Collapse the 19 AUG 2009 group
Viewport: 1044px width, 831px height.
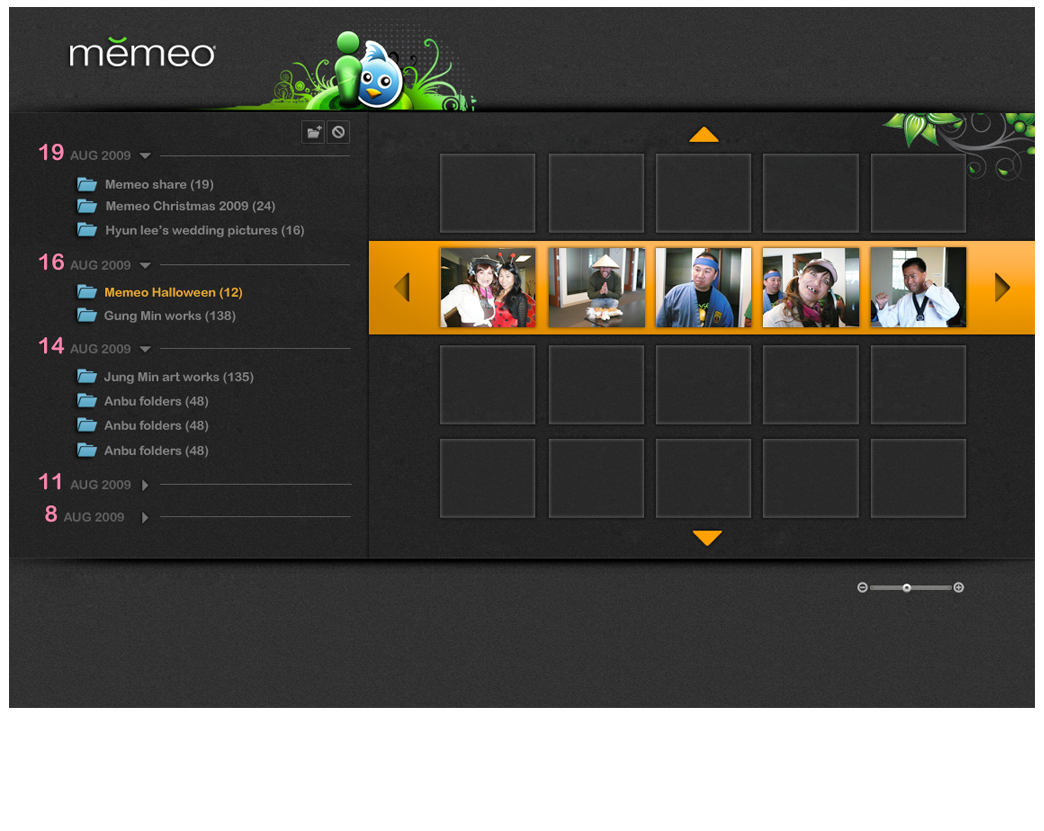coord(145,156)
